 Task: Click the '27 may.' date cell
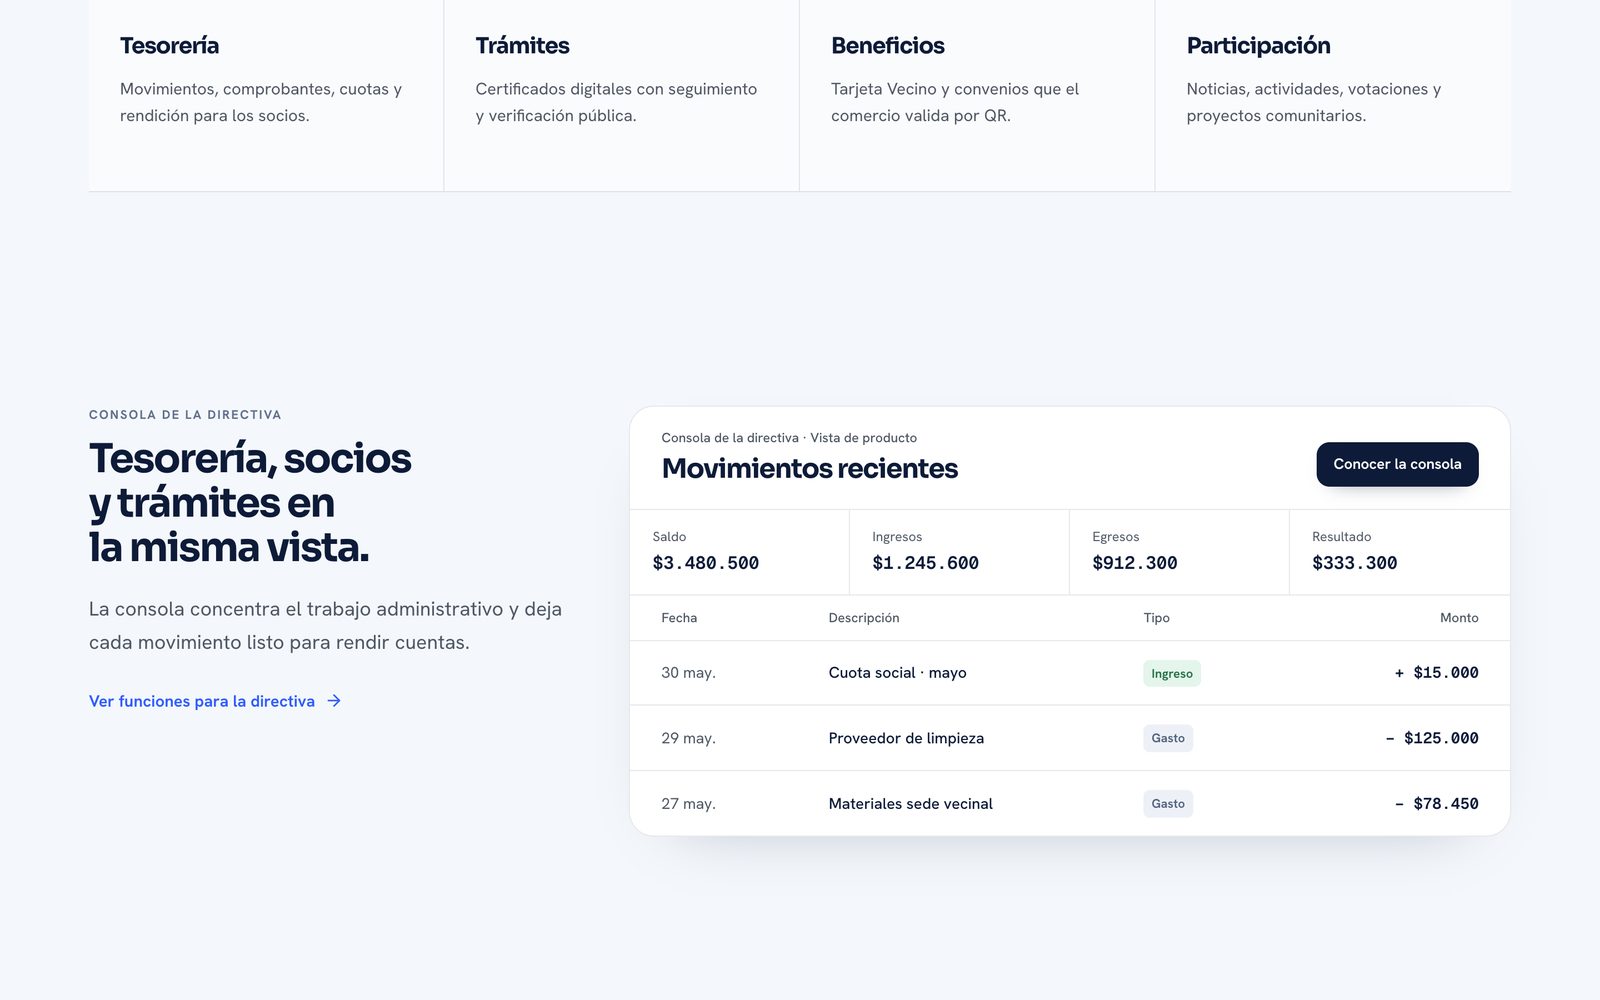tap(688, 804)
